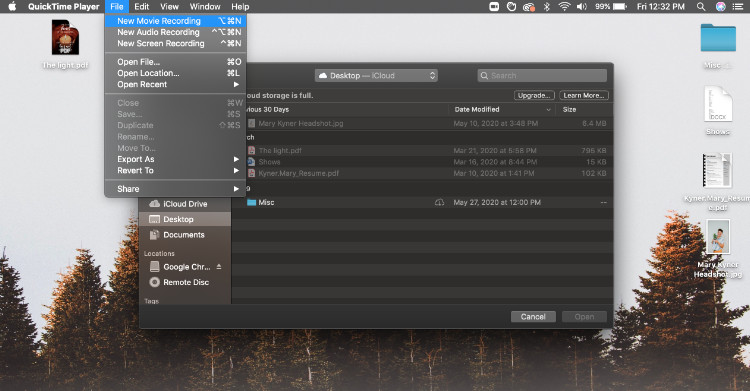Expand the Revert To submenu
Image resolution: width=750 pixels, height=391 pixels.
click(x=176, y=170)
